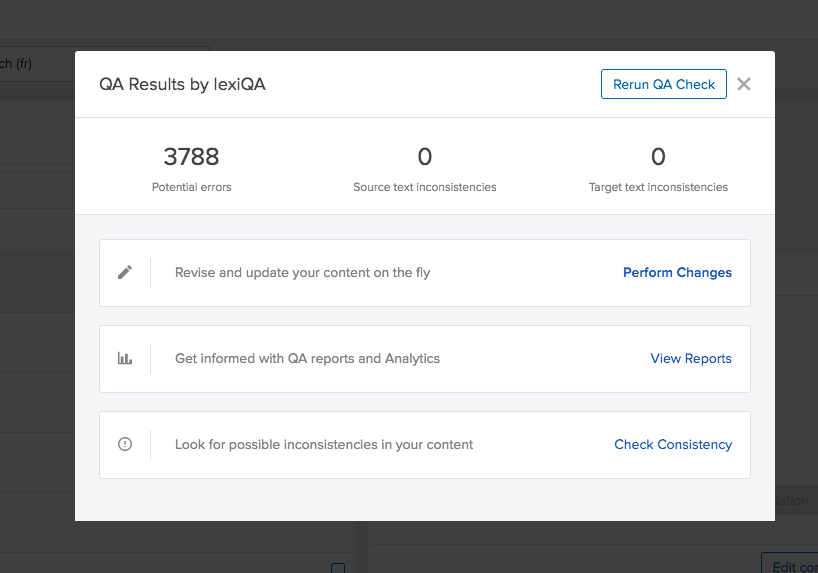Click the Target text inconsistencies label
This screenshot has height=573, width=818.
(x=658, y=187)
